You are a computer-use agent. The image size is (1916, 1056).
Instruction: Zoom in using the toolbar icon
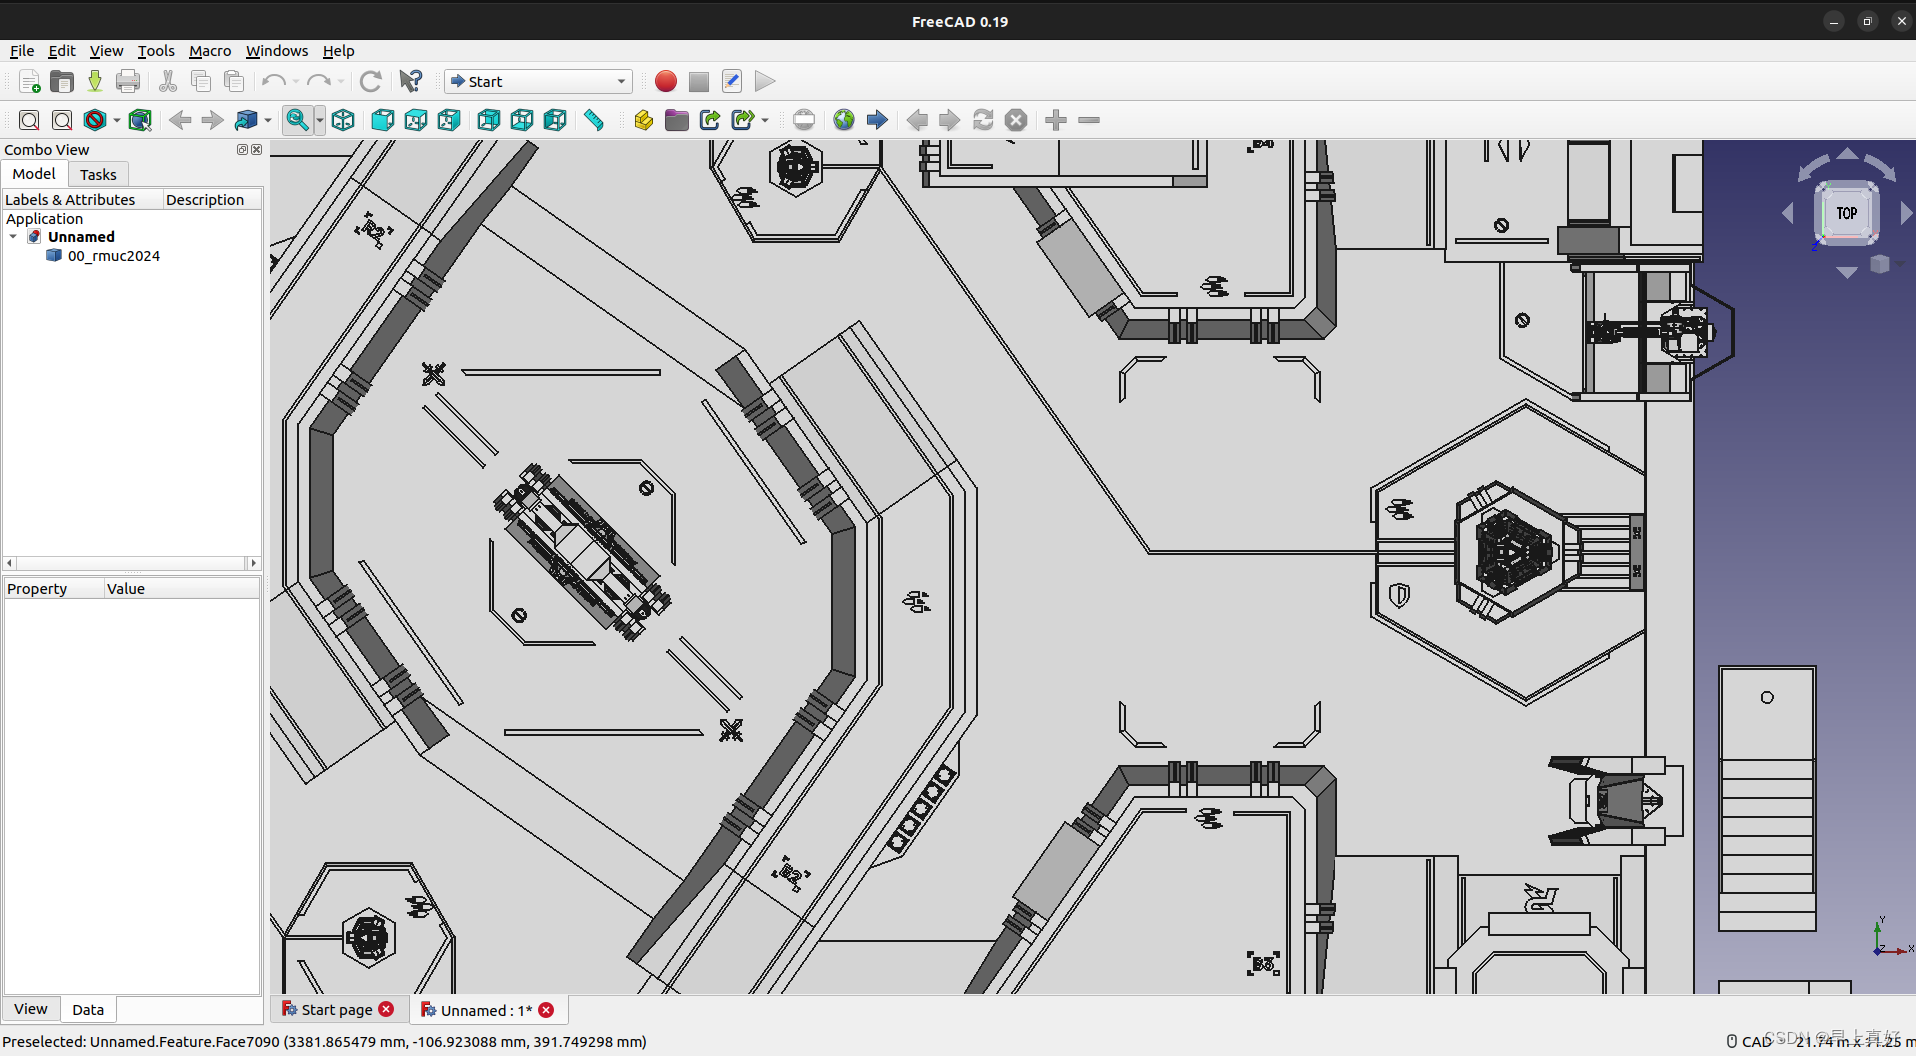coord(1054,120)
